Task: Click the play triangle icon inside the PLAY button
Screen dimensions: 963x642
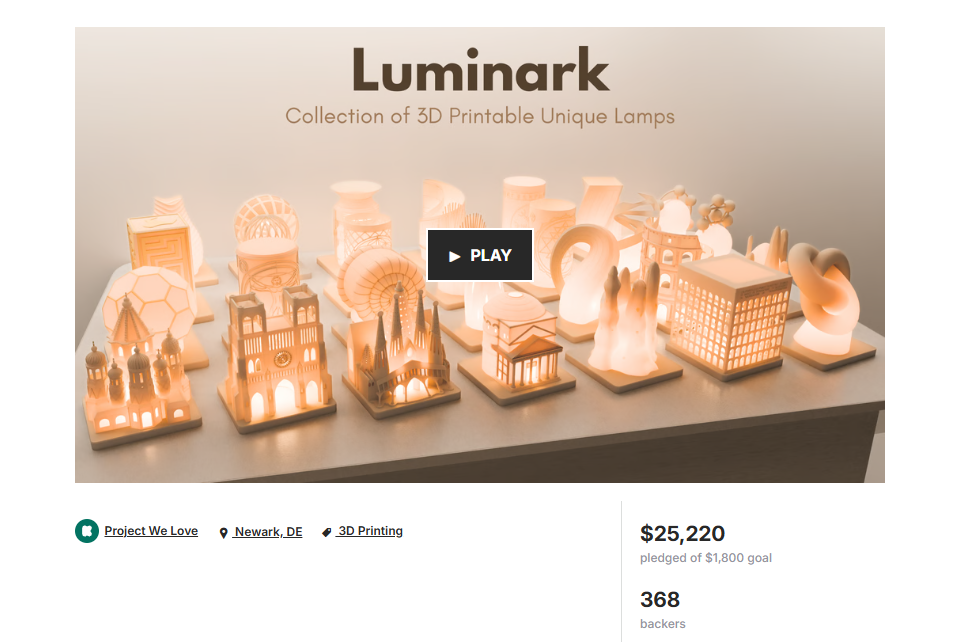Action: [x=454, y=256]
